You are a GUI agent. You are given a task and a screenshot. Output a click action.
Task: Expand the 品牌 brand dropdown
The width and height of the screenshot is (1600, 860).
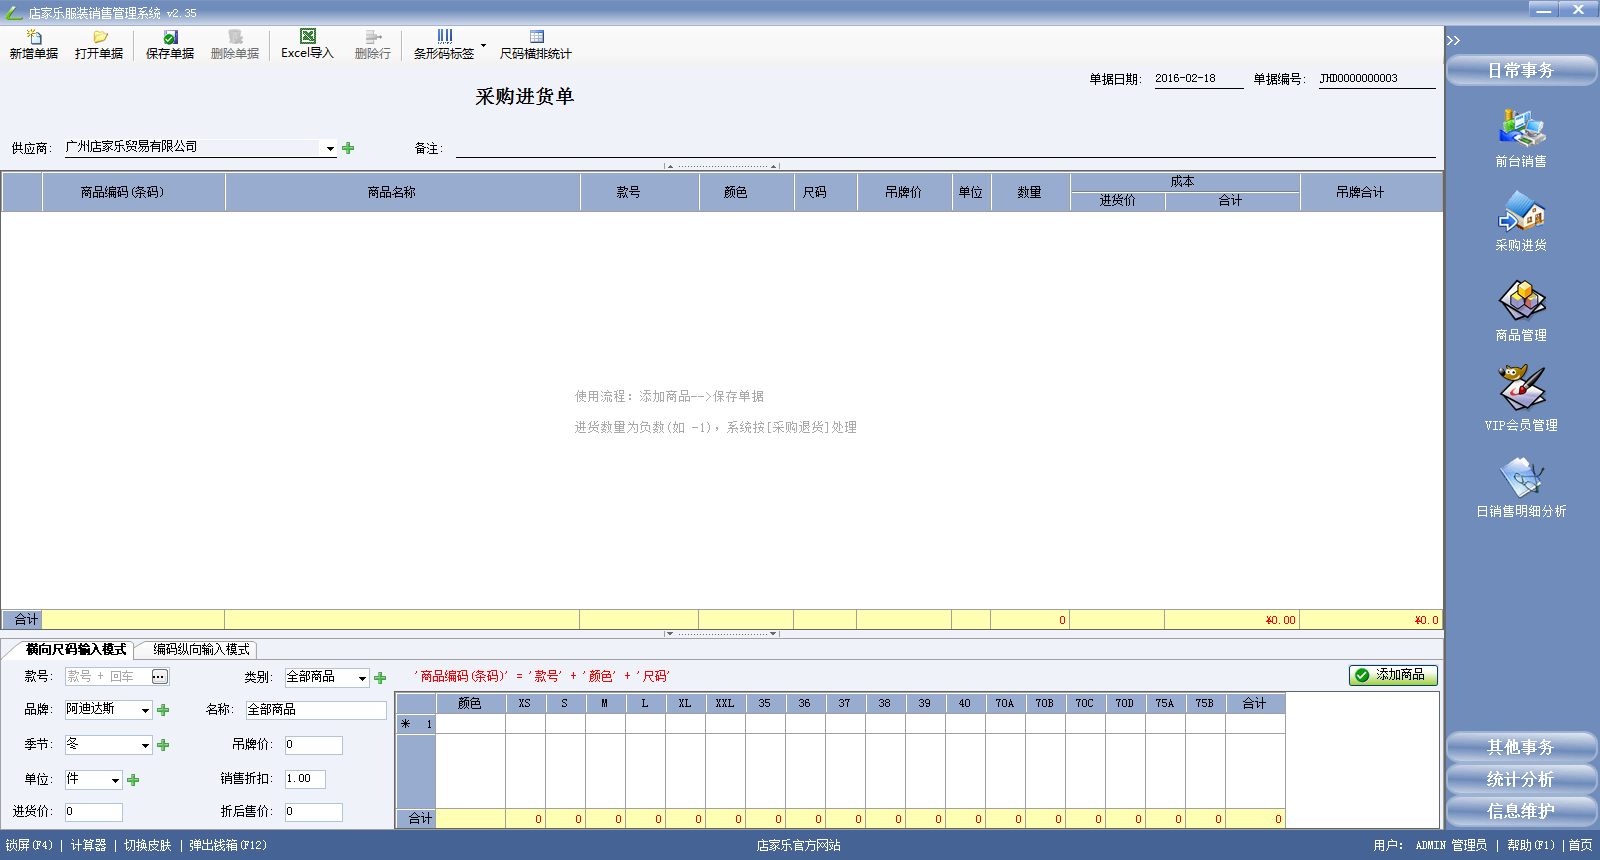pos(145,710)
